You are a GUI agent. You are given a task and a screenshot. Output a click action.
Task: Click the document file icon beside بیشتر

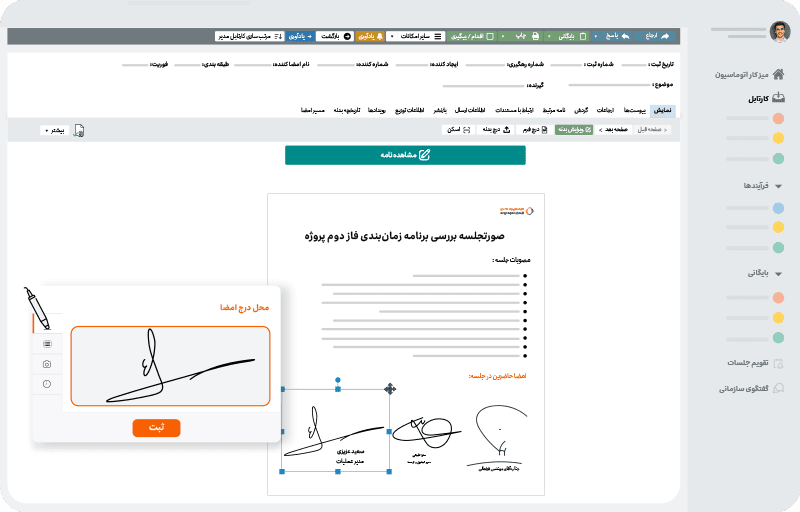(78, 130)
